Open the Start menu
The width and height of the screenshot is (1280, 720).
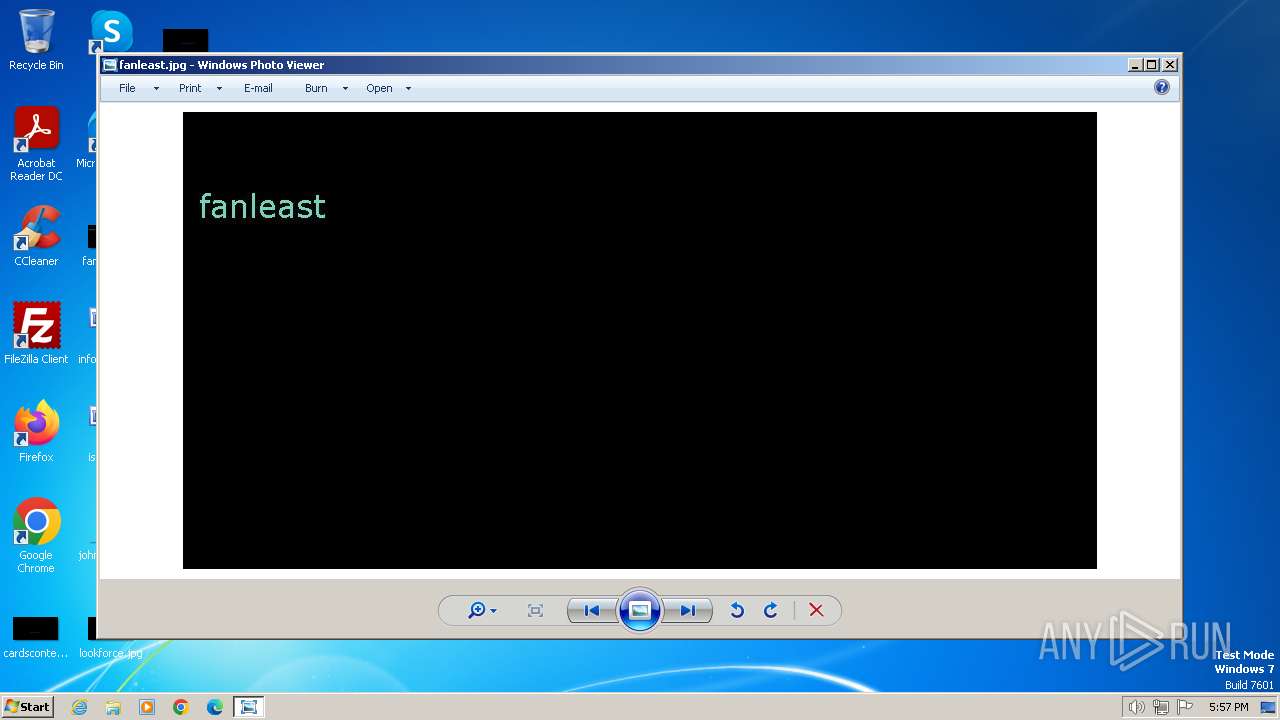(27, 706)
